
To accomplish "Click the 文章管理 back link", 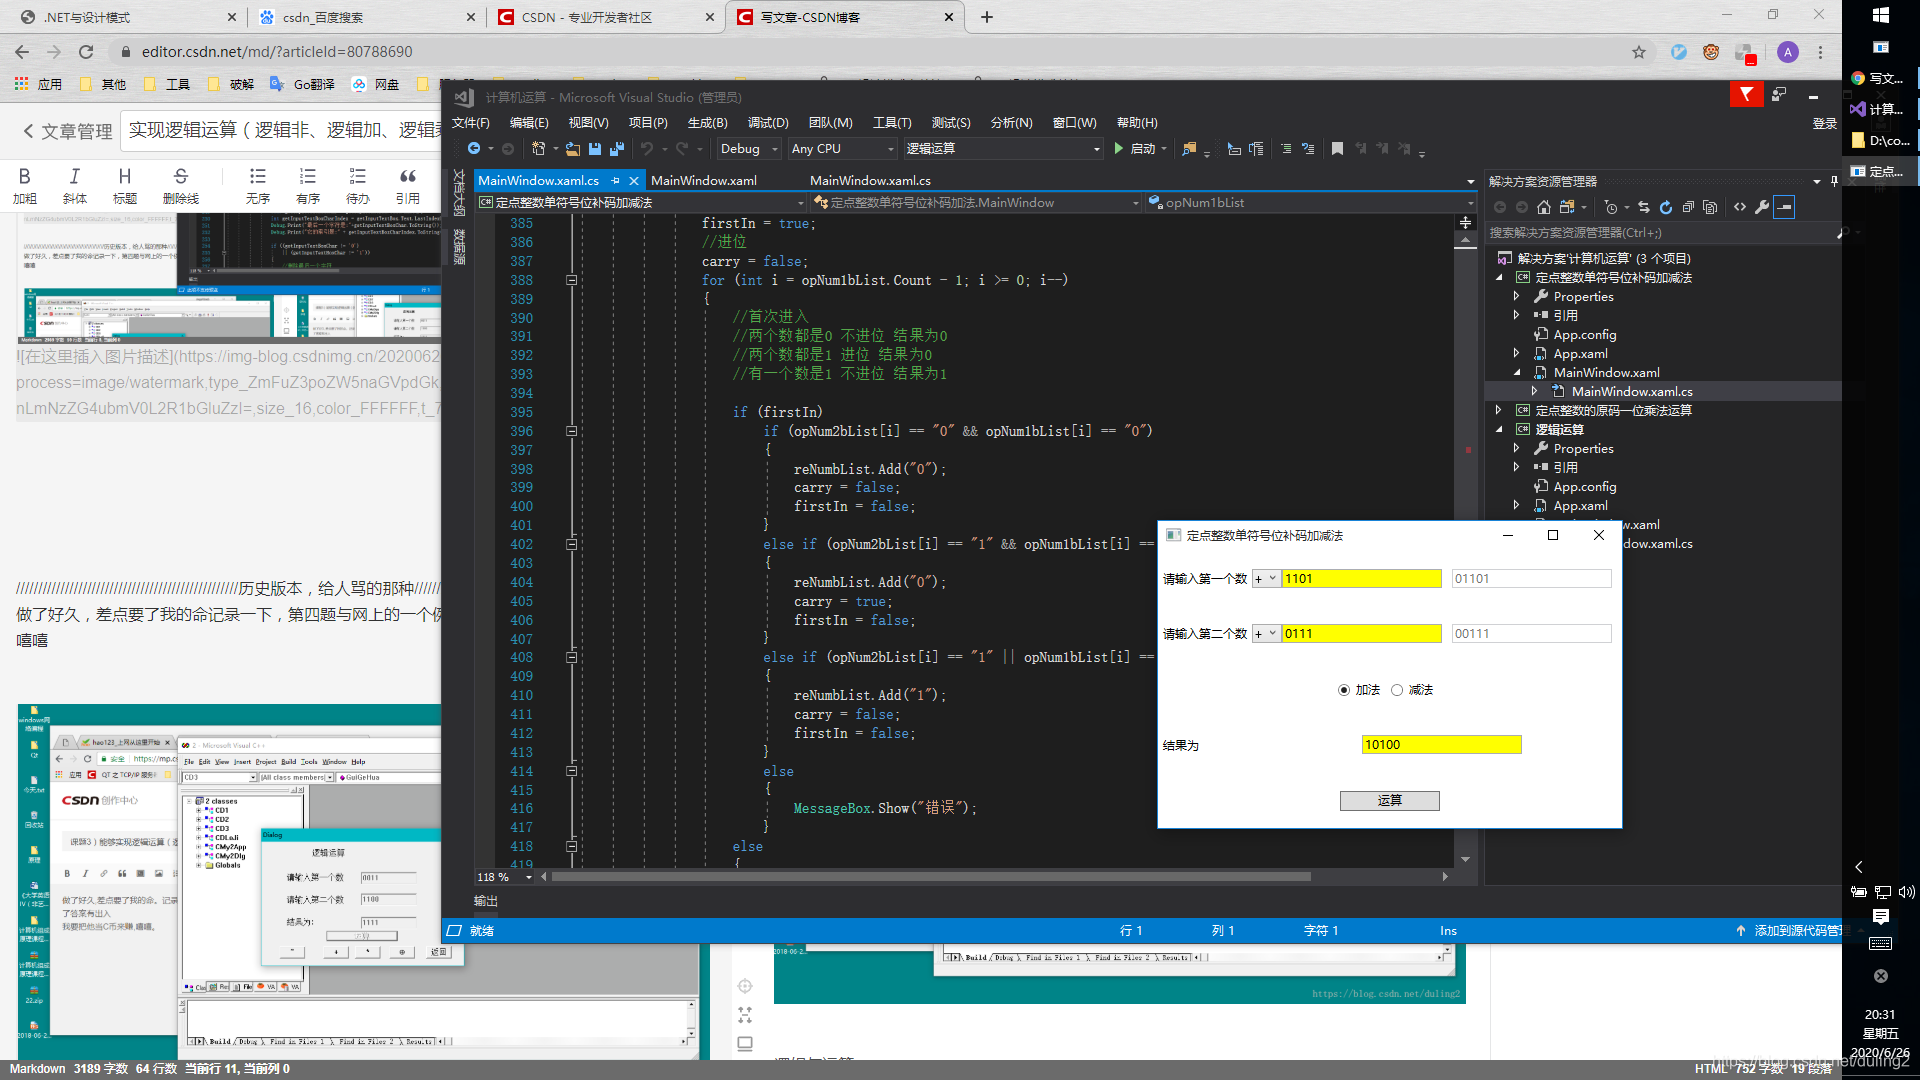I will tap(68, 131).
